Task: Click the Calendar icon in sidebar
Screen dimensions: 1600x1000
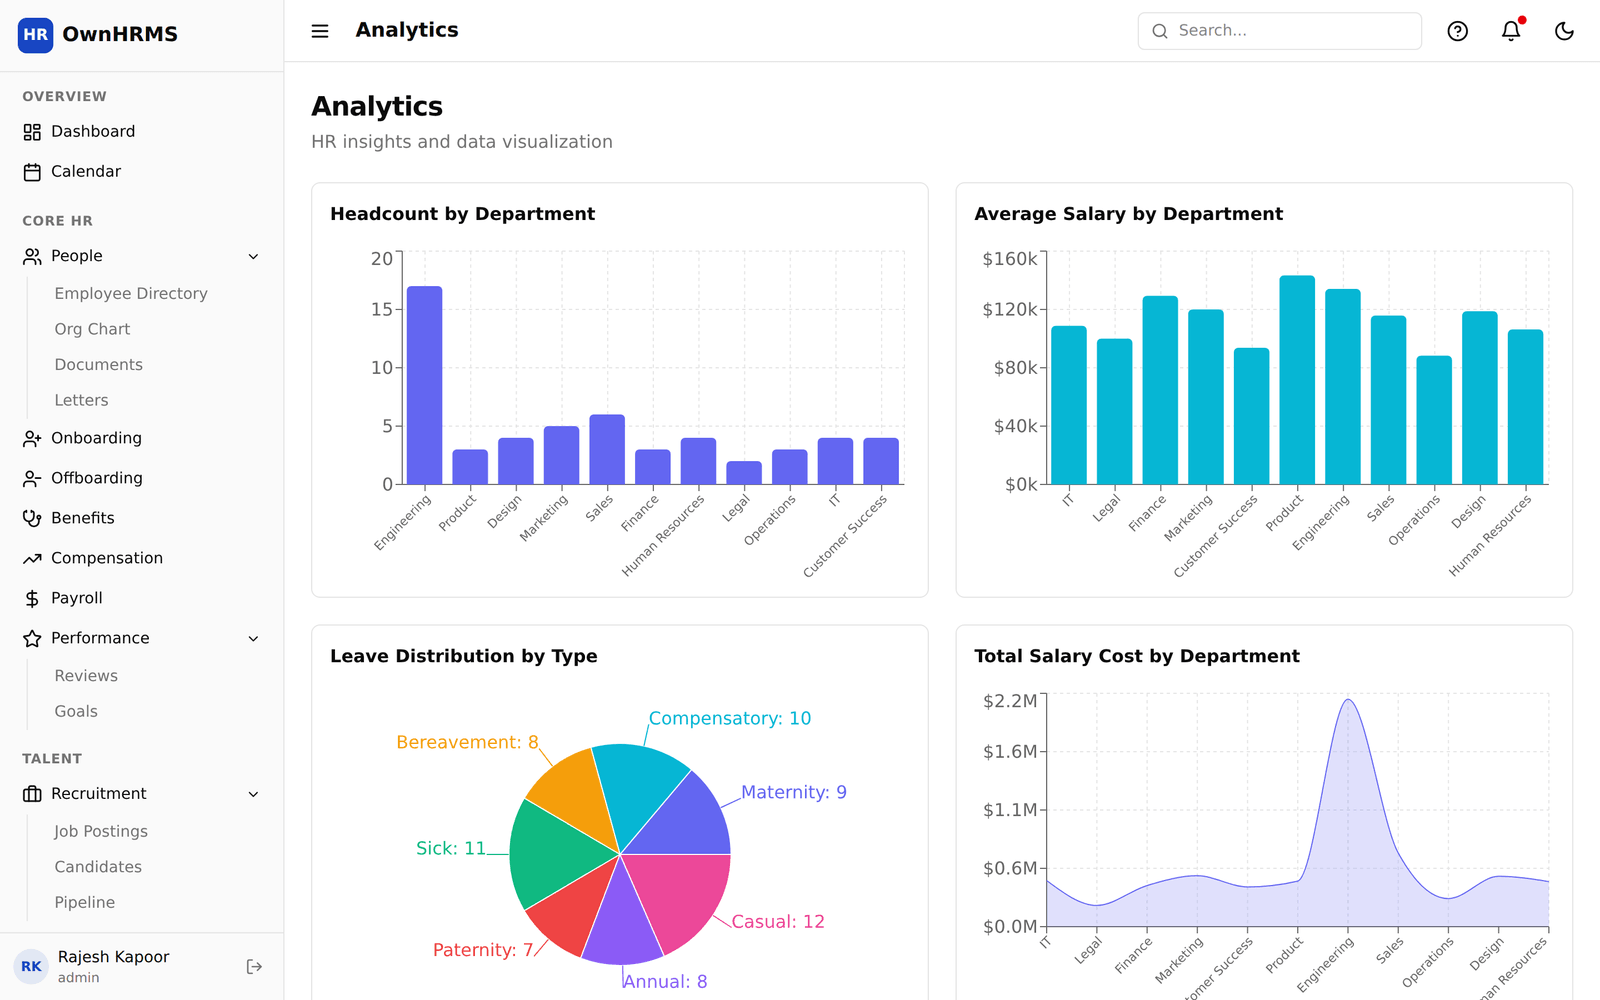Action: [x=32, y=172]
